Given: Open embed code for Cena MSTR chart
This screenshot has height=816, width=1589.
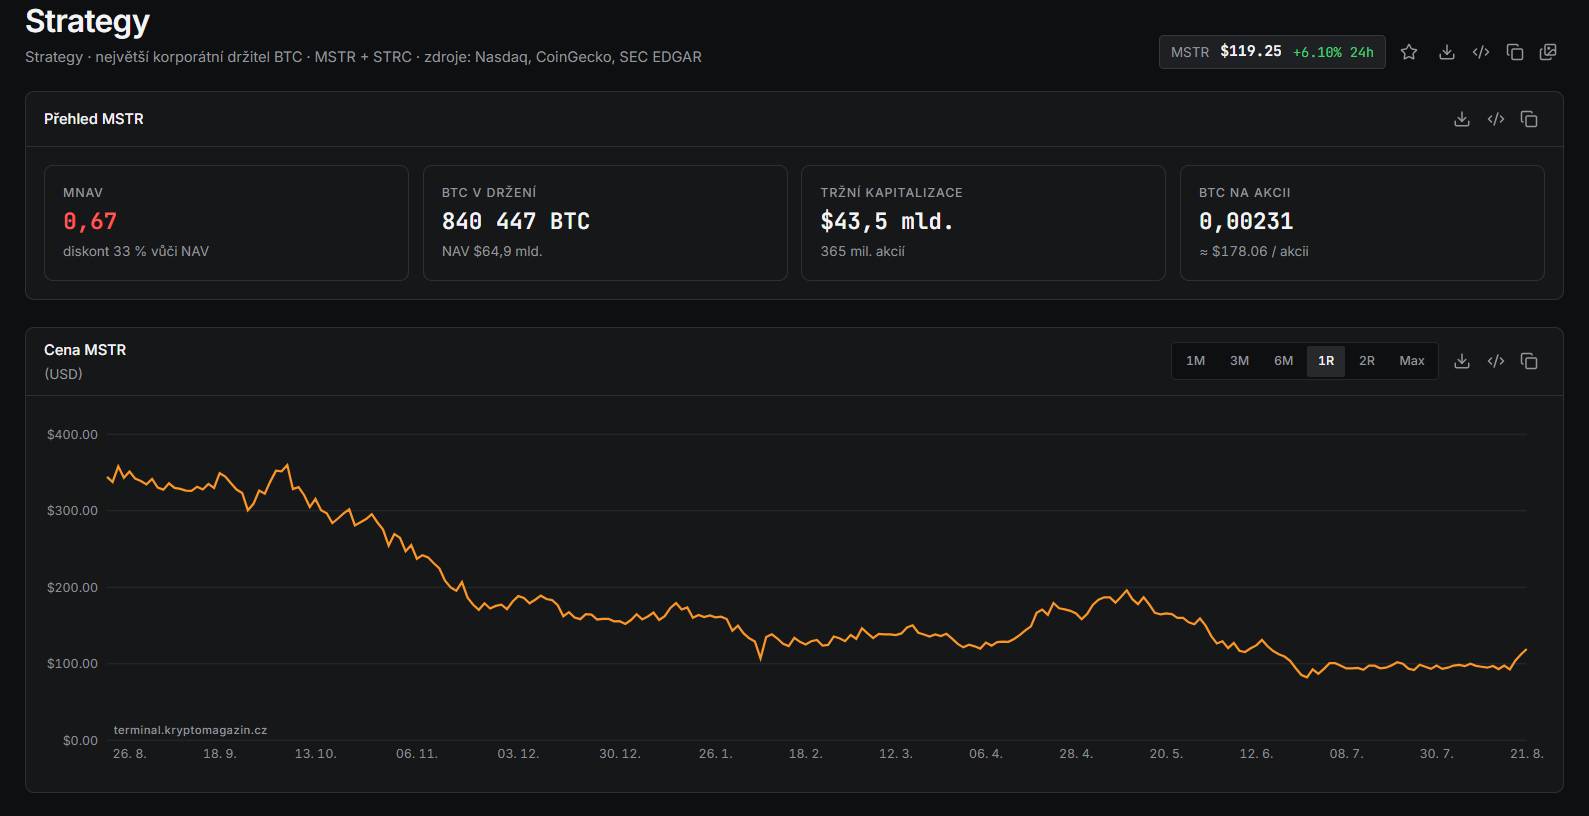Looking at the screenshot, I should 1496,361.
